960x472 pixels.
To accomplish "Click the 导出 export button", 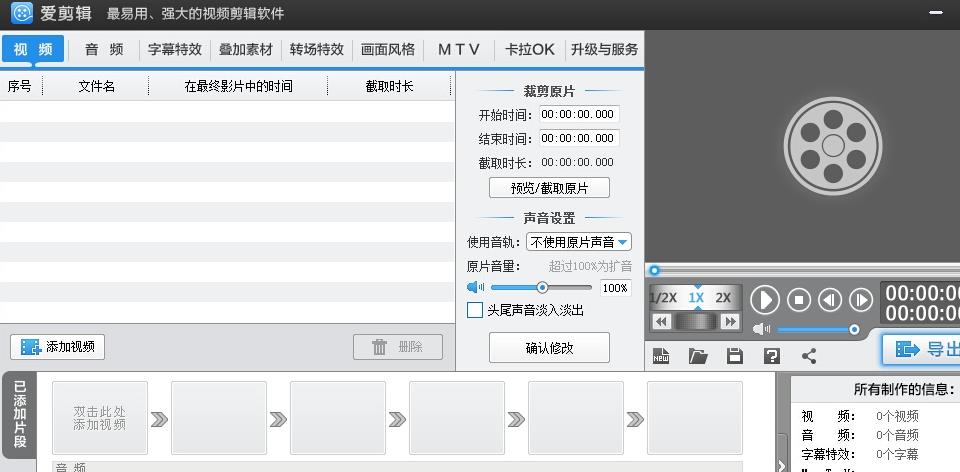I will pyautogui.click(x=921, y=349).
